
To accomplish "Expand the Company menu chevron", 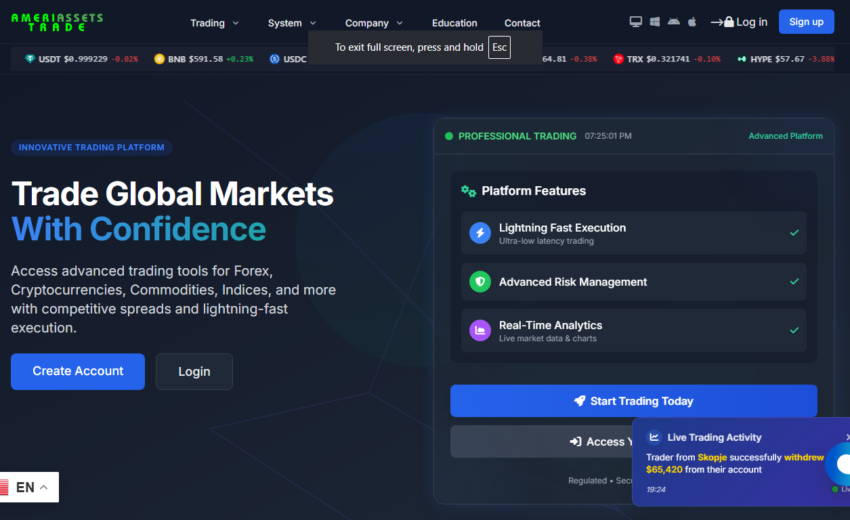I will coord(400,23).
